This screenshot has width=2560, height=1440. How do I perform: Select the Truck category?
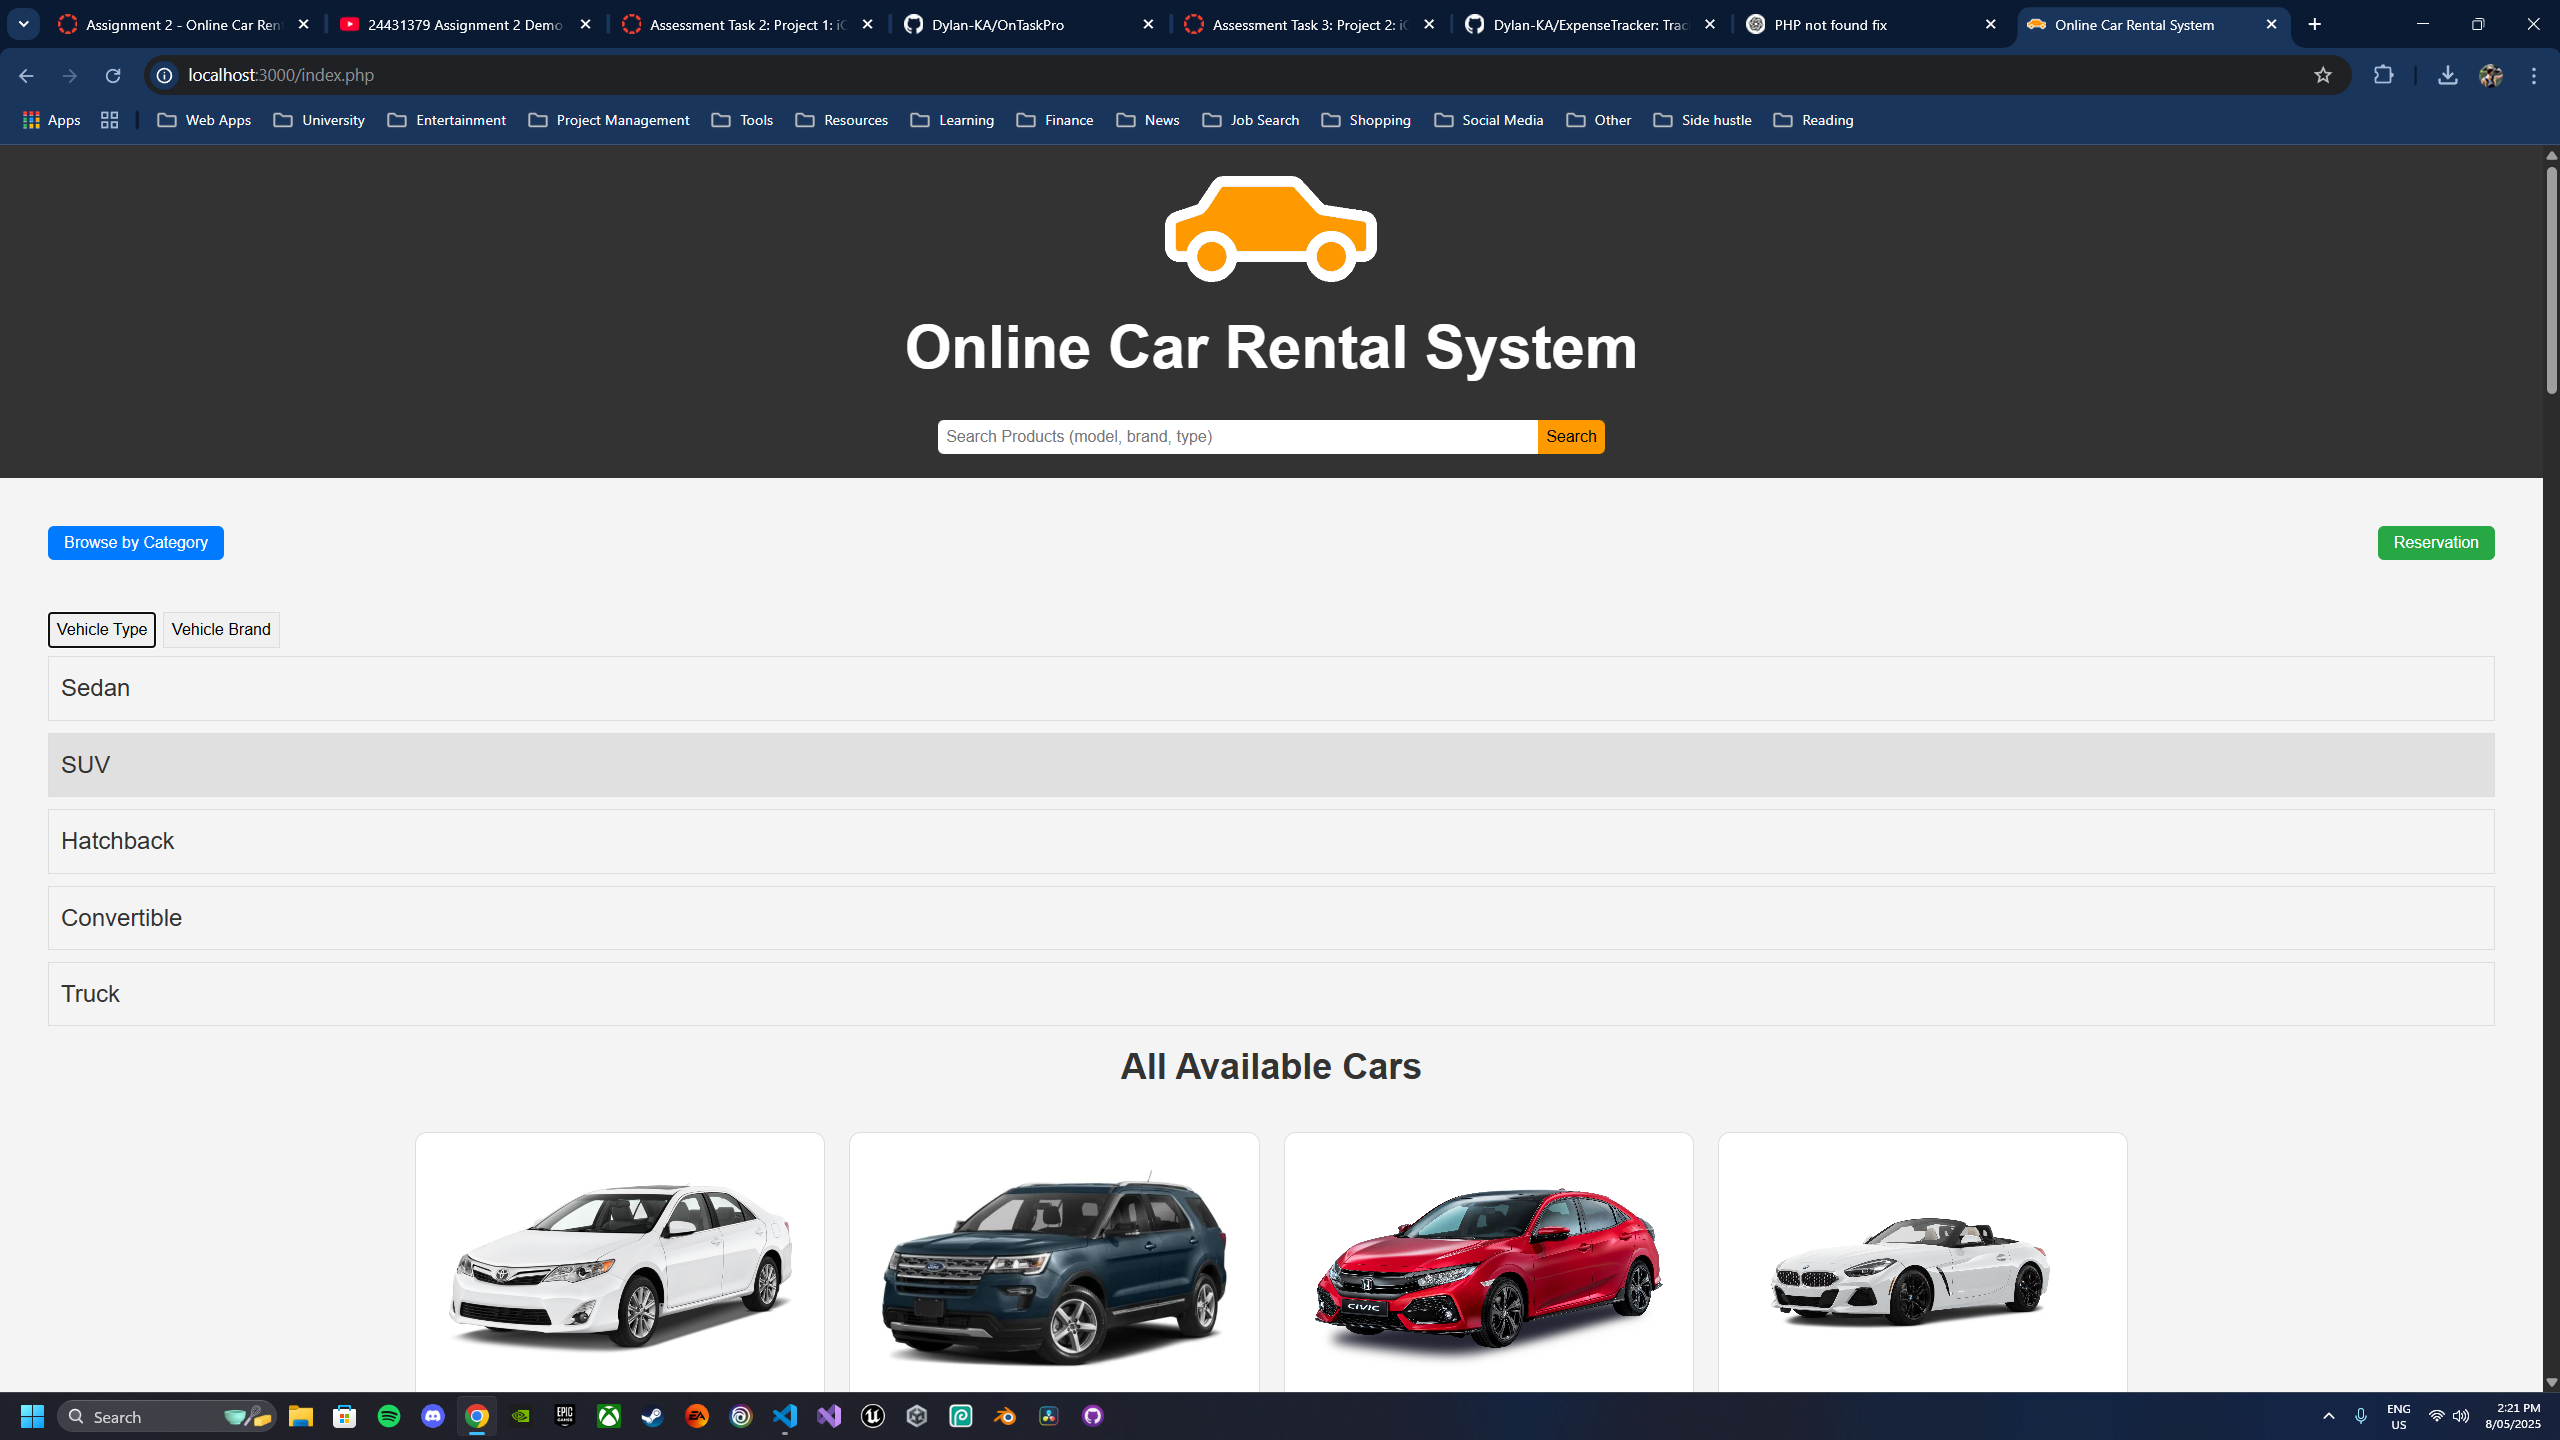pyautogui.click(x=1271, y=994)
